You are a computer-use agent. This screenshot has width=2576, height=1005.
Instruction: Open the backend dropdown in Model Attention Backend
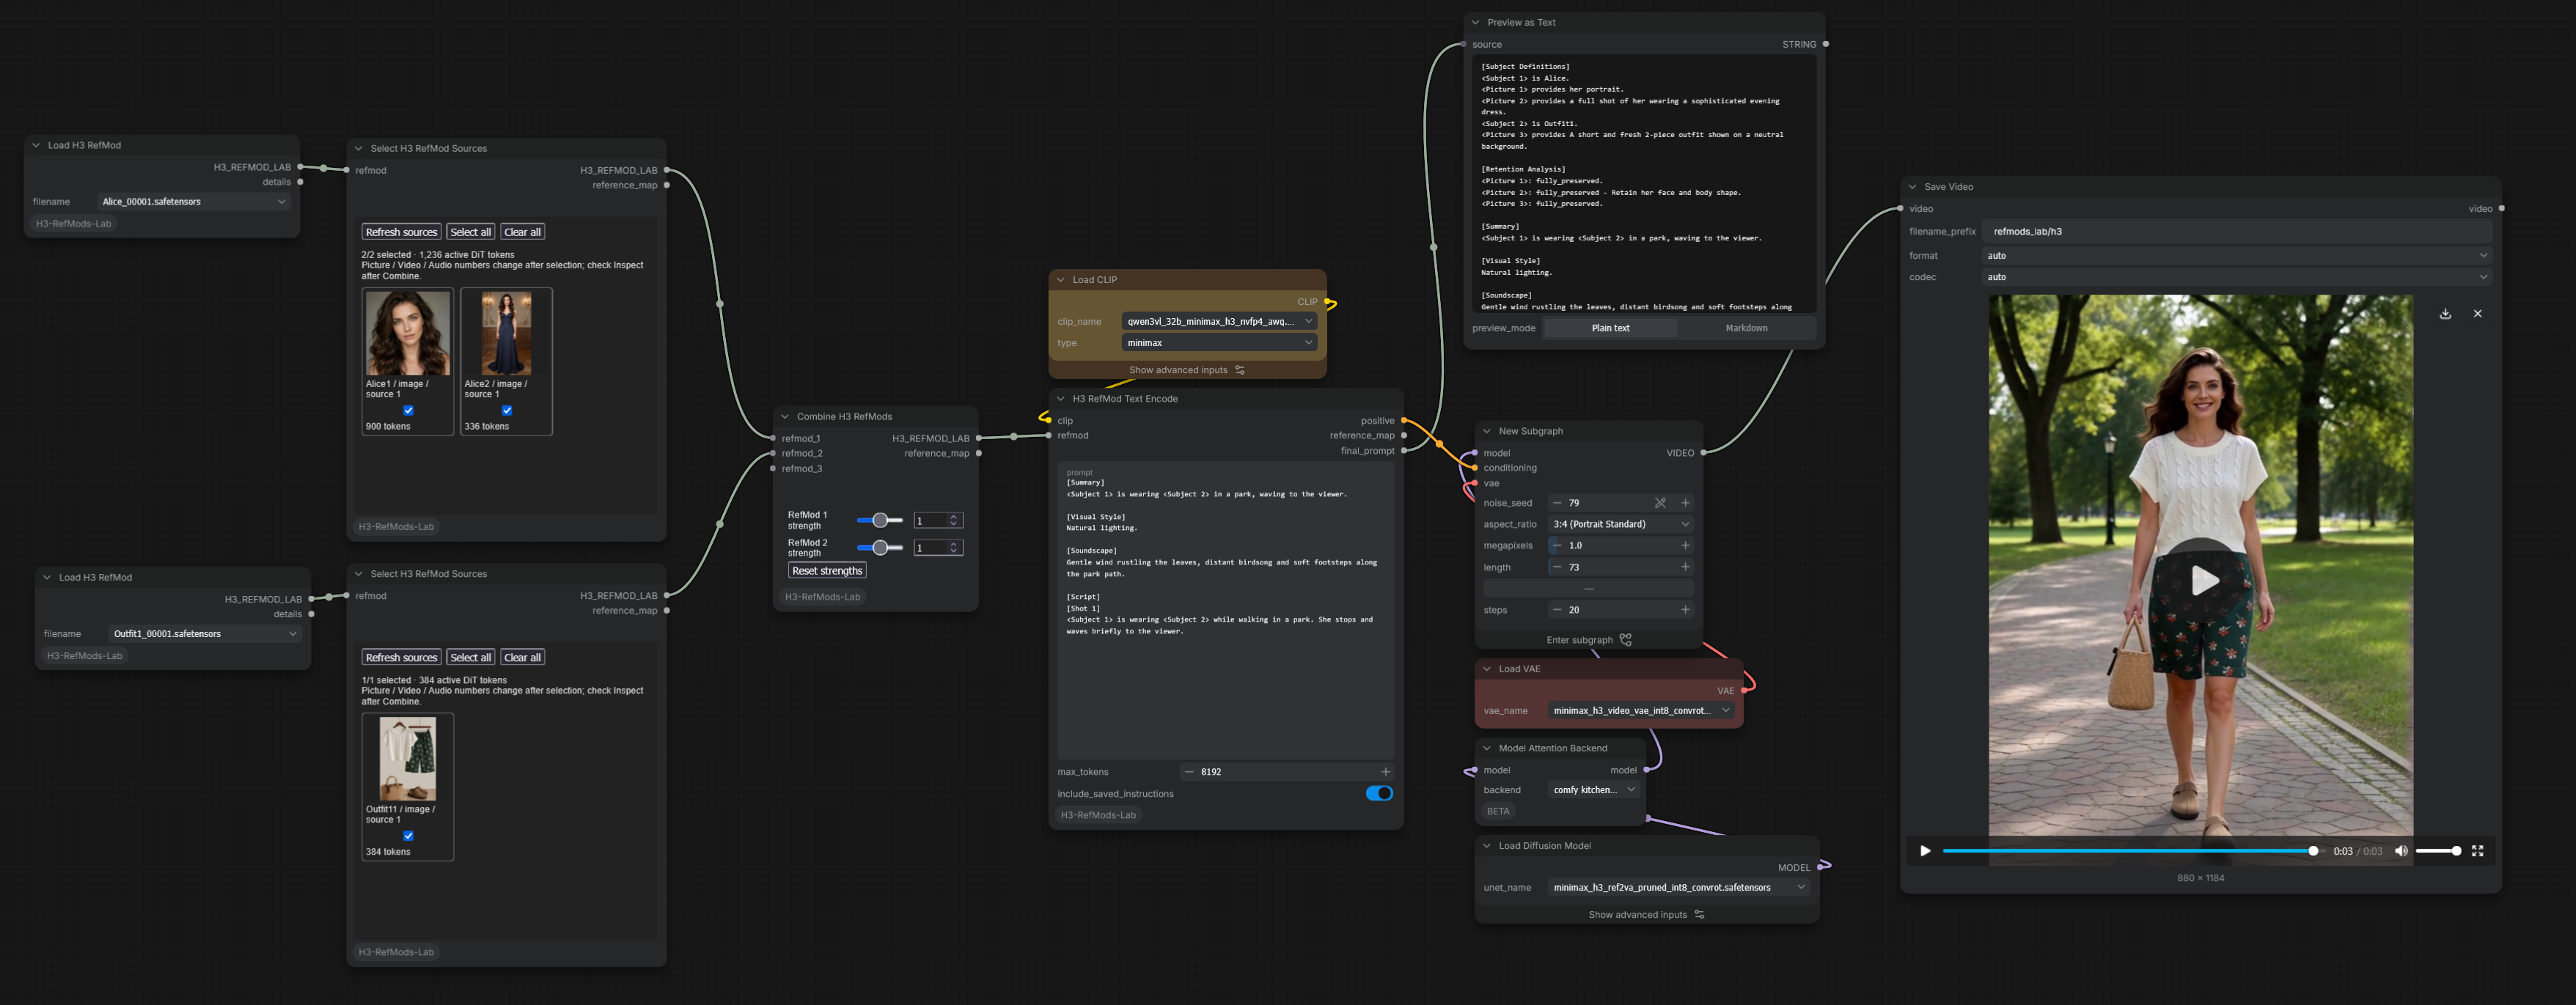(1594, 790)
